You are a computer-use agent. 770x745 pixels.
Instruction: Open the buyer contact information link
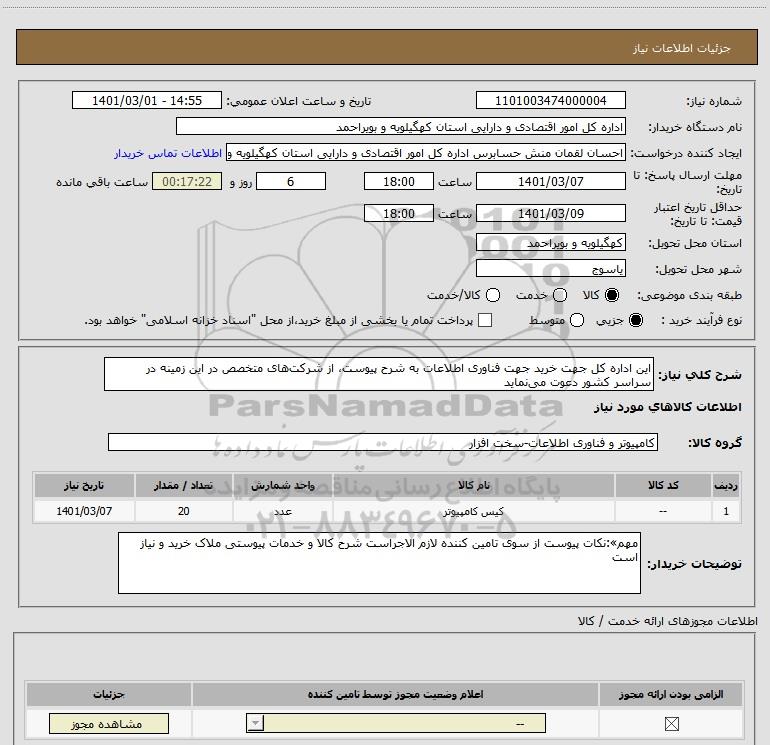[x=168, y=153]
